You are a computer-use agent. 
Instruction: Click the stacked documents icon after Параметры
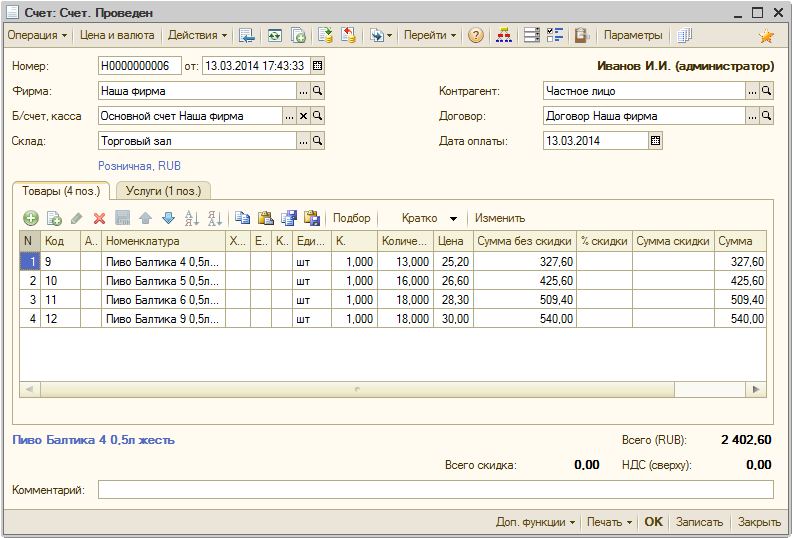(684, 35)
